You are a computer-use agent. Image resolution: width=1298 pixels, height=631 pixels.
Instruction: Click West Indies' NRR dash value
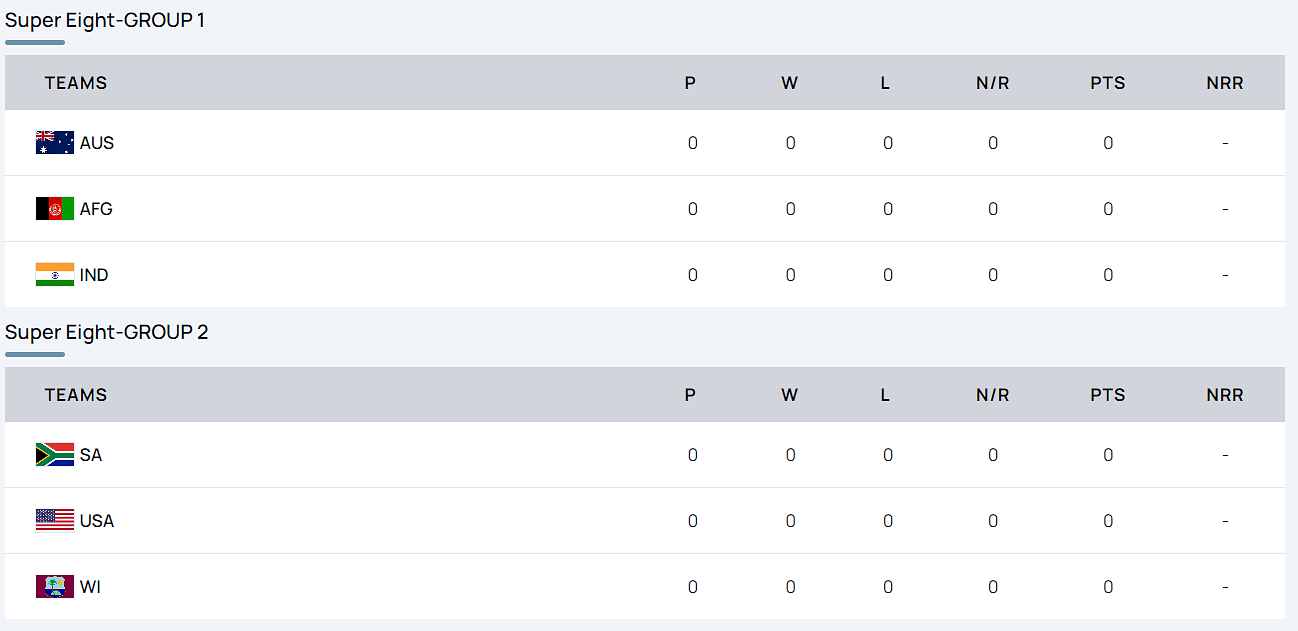coord(1225,587)
